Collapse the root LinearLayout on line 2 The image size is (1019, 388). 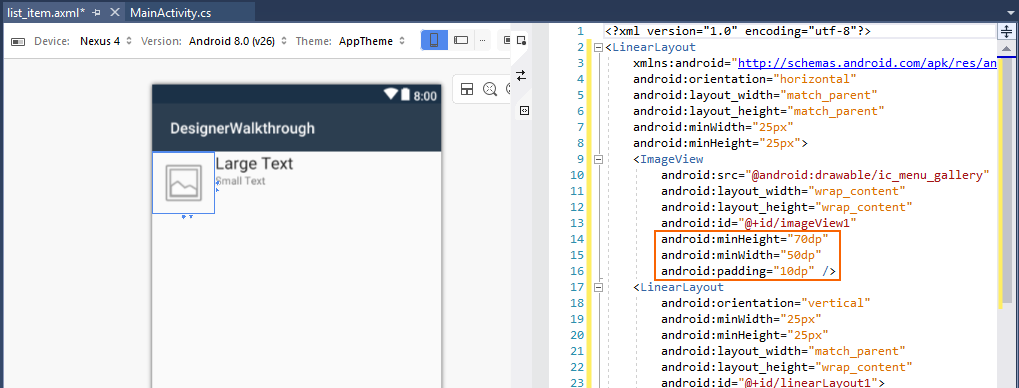tap(598, 47)
